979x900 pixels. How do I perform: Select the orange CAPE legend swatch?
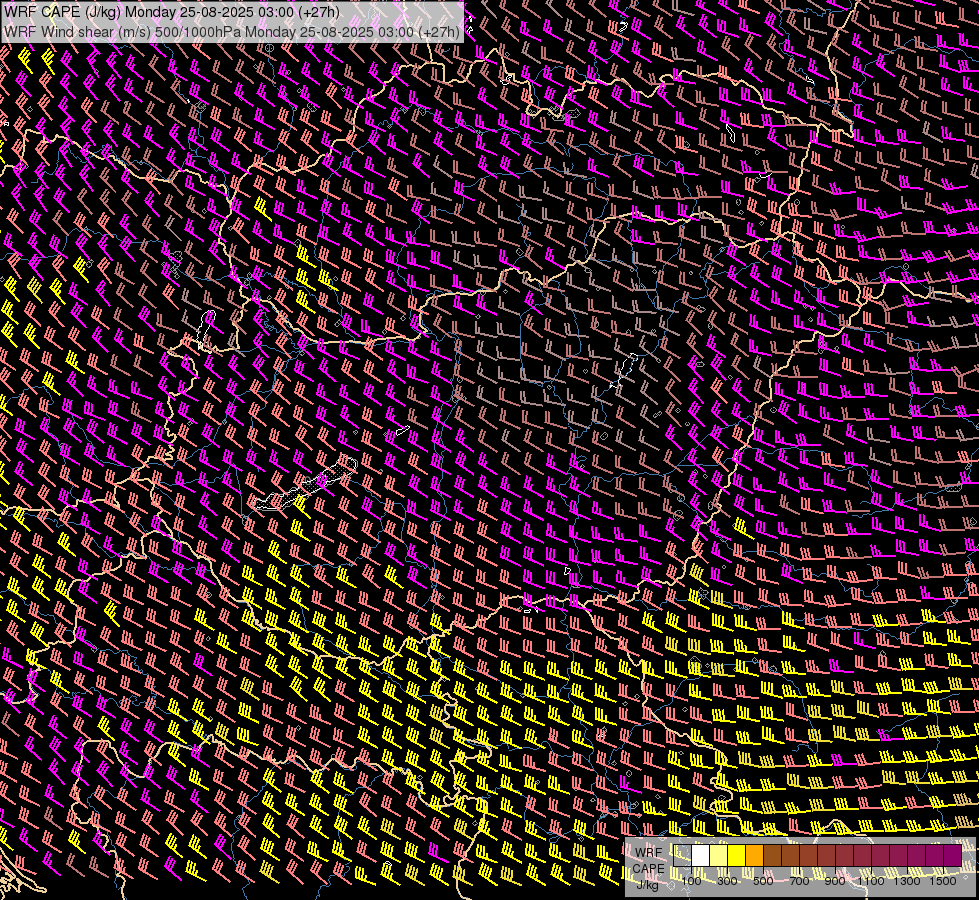click(x=754, y=855)
